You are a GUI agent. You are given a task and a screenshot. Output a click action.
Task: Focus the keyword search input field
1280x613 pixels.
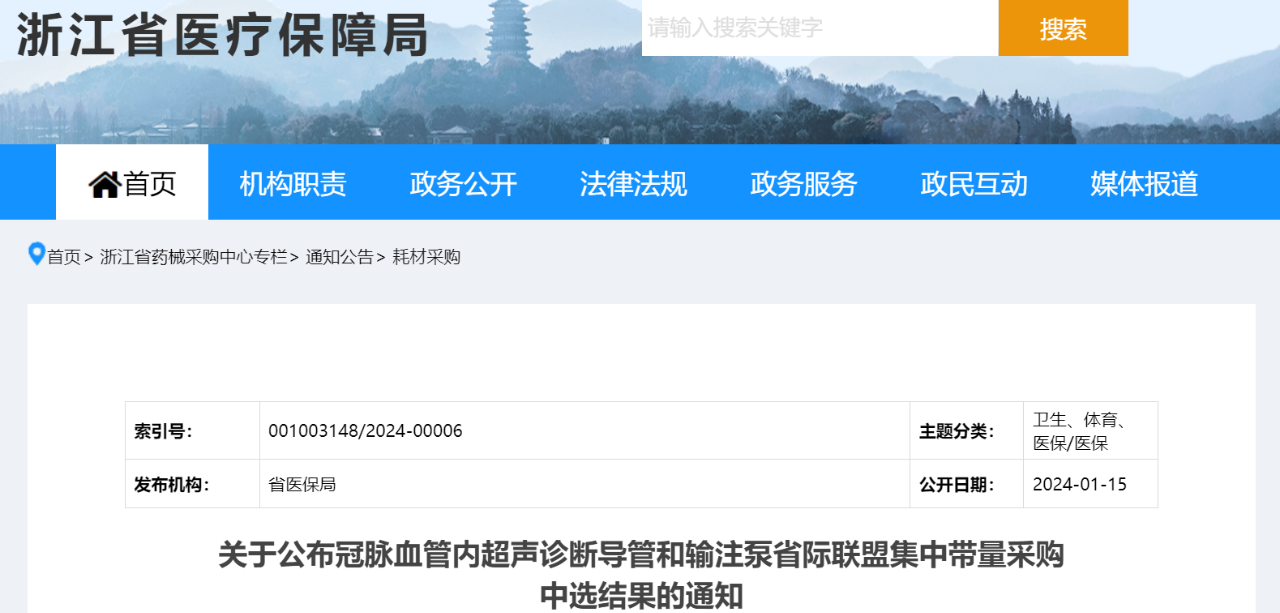(x=819, y=28)
